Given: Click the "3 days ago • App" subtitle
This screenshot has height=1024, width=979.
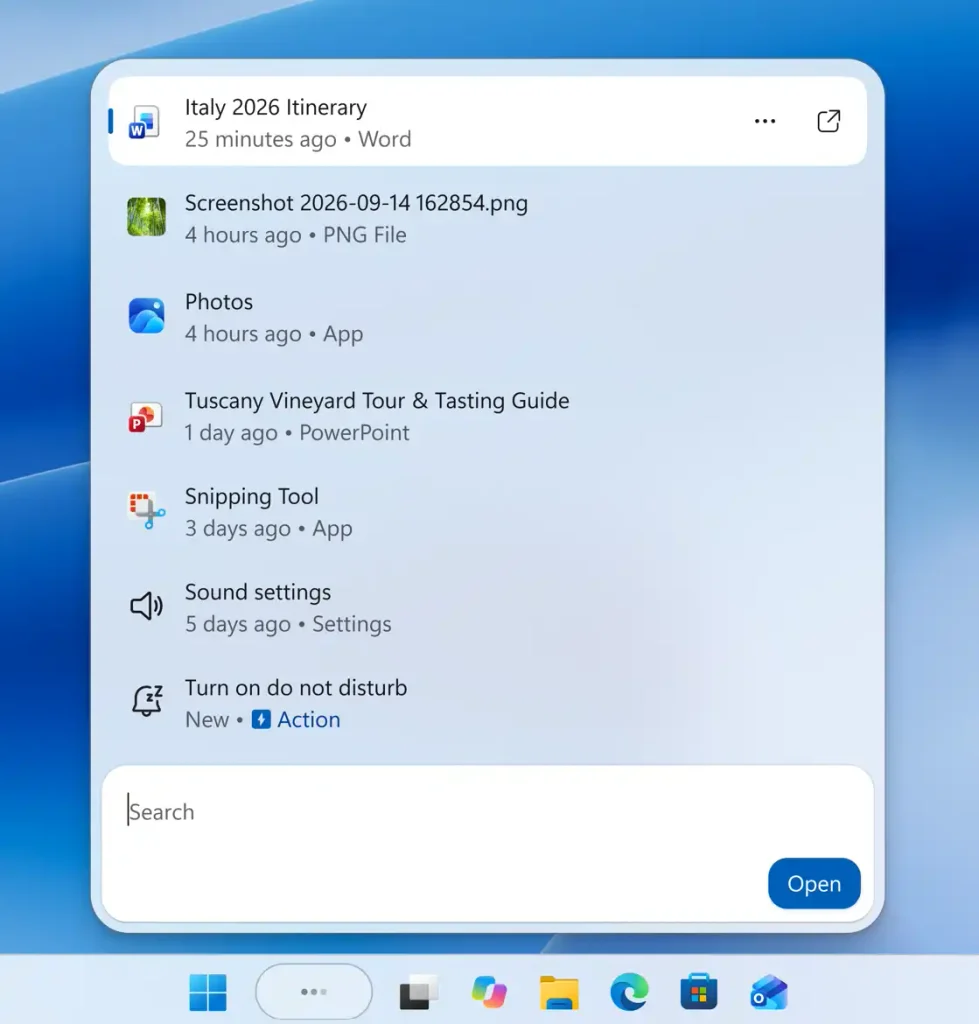Looking at the screenshot, I should [x=268, y=528].
